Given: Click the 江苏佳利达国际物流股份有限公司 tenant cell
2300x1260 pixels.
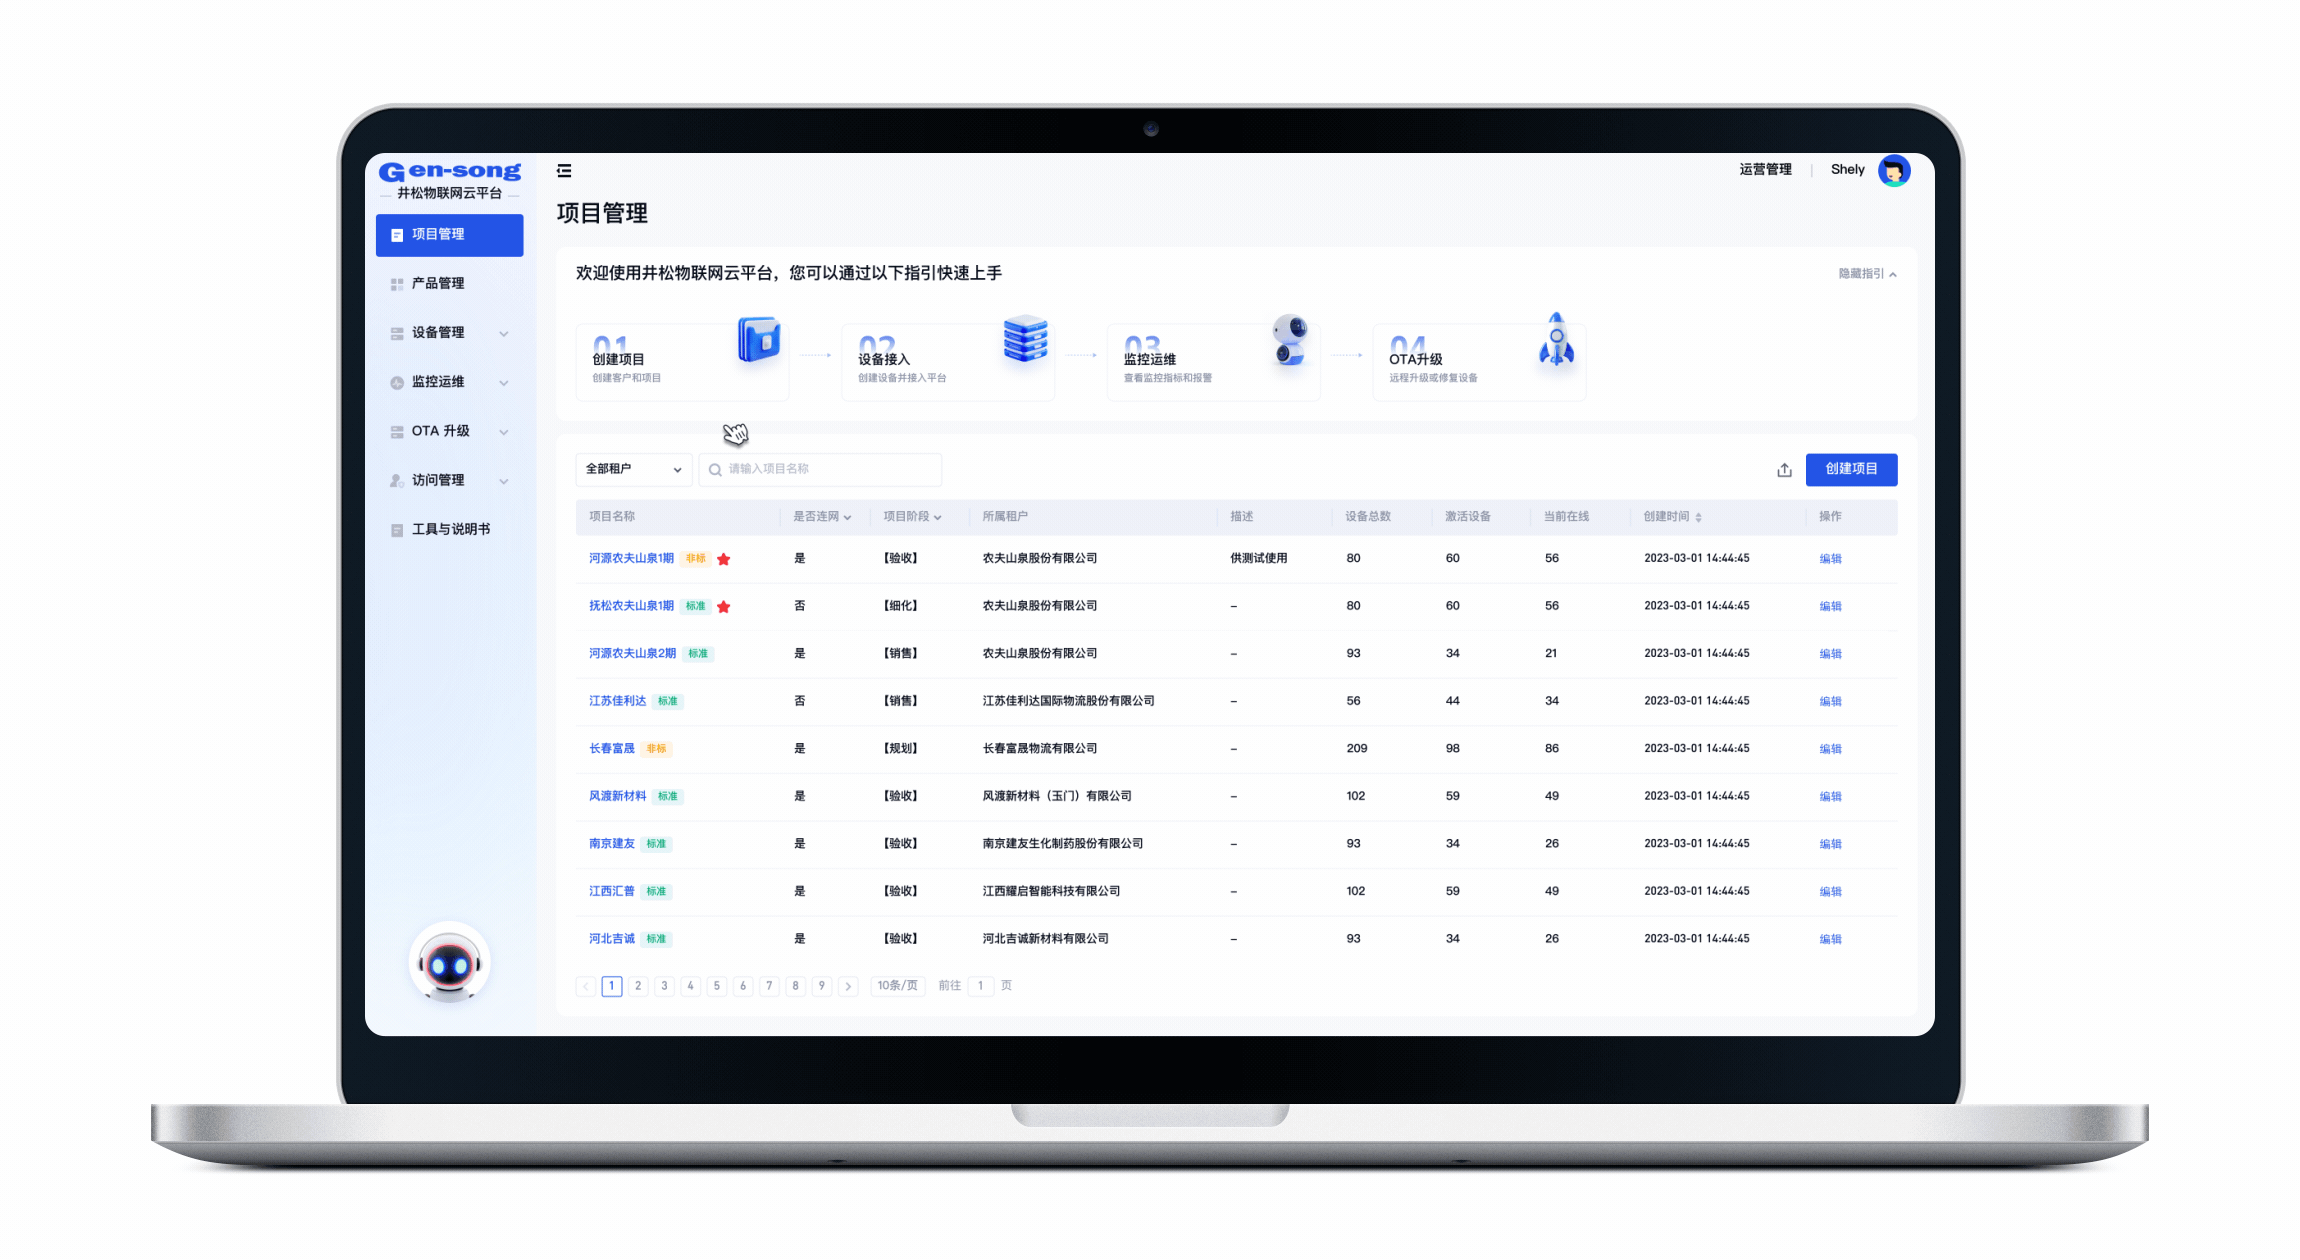Looking at the screenshot, I should pos(1068,701).
